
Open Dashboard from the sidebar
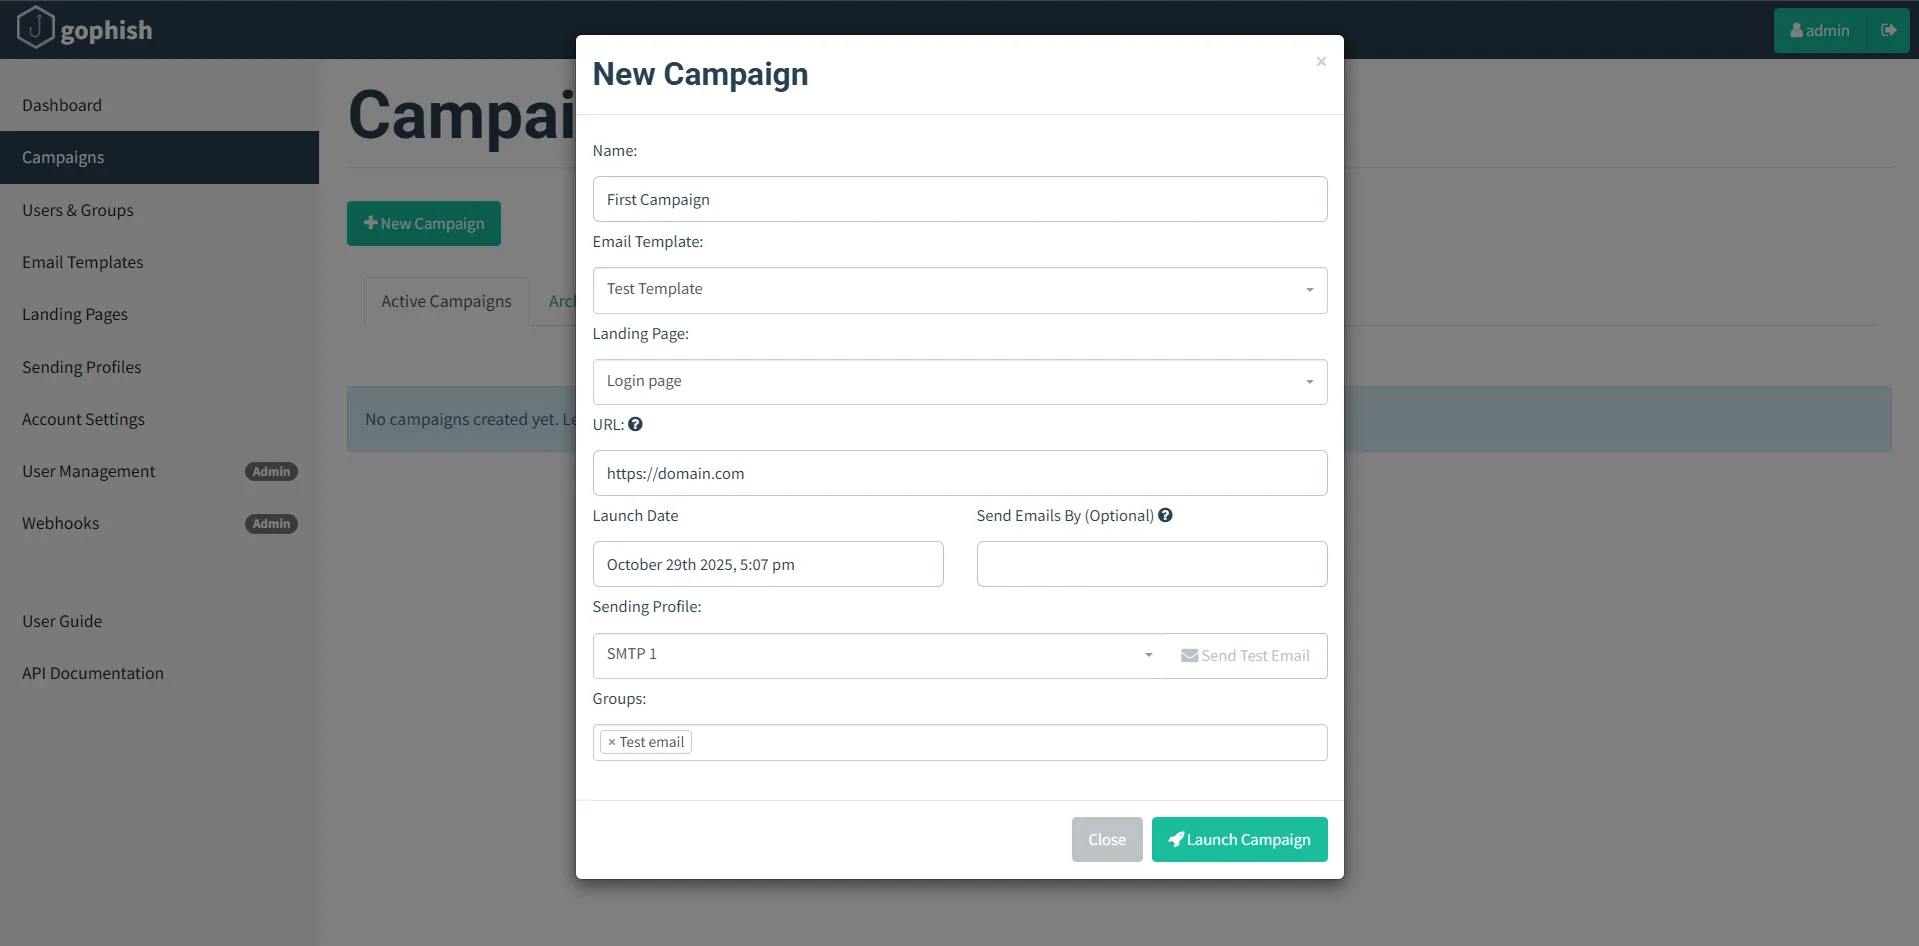pos(62,105)
